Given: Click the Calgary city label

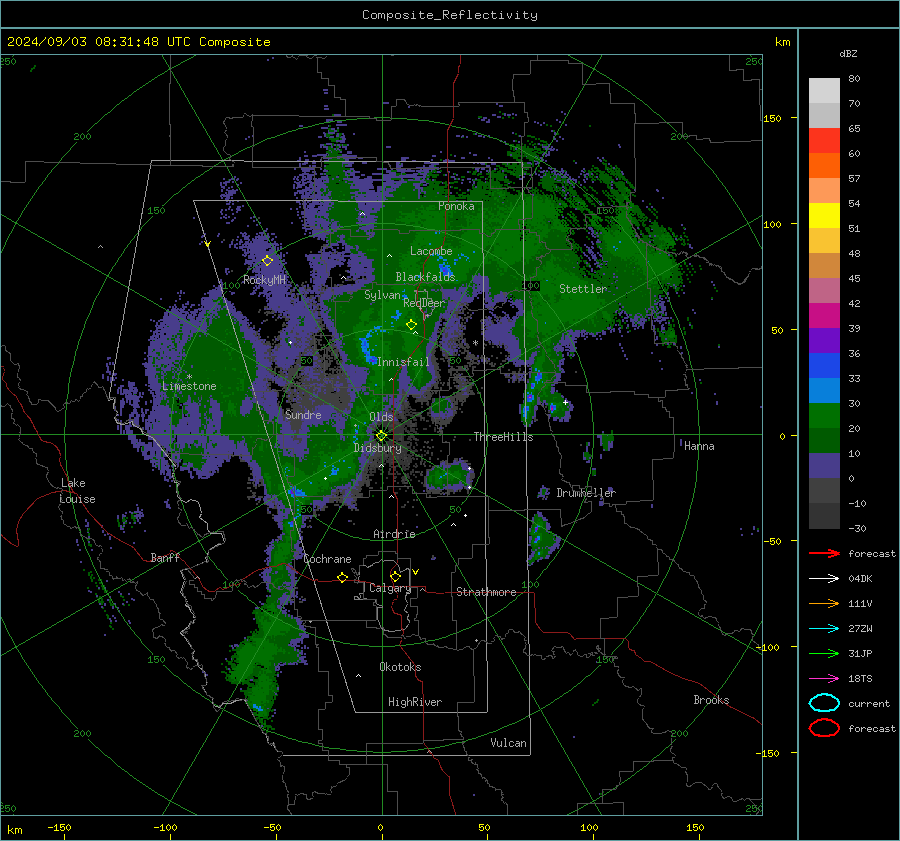Looking at the screenshot, I should point(390,588).
